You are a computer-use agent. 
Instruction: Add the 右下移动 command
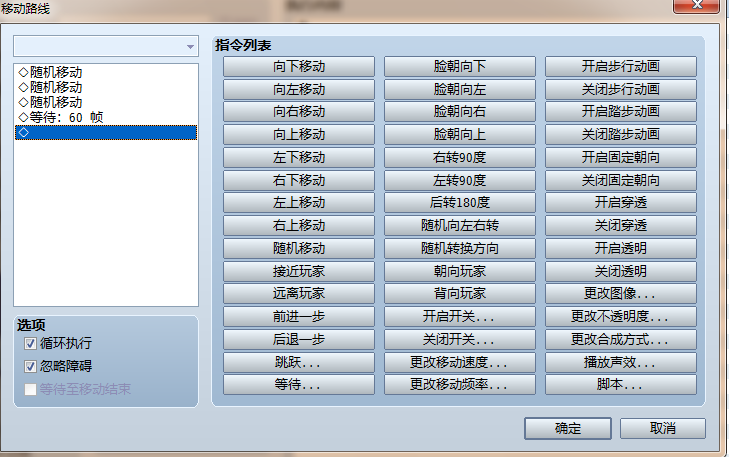[x=298, y=180]
